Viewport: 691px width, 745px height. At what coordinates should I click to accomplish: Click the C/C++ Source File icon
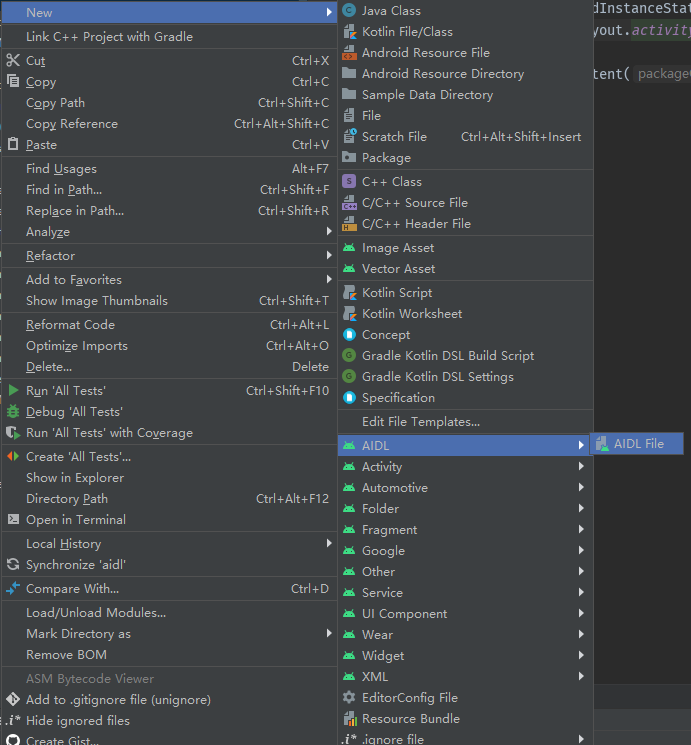pos(349,203)
